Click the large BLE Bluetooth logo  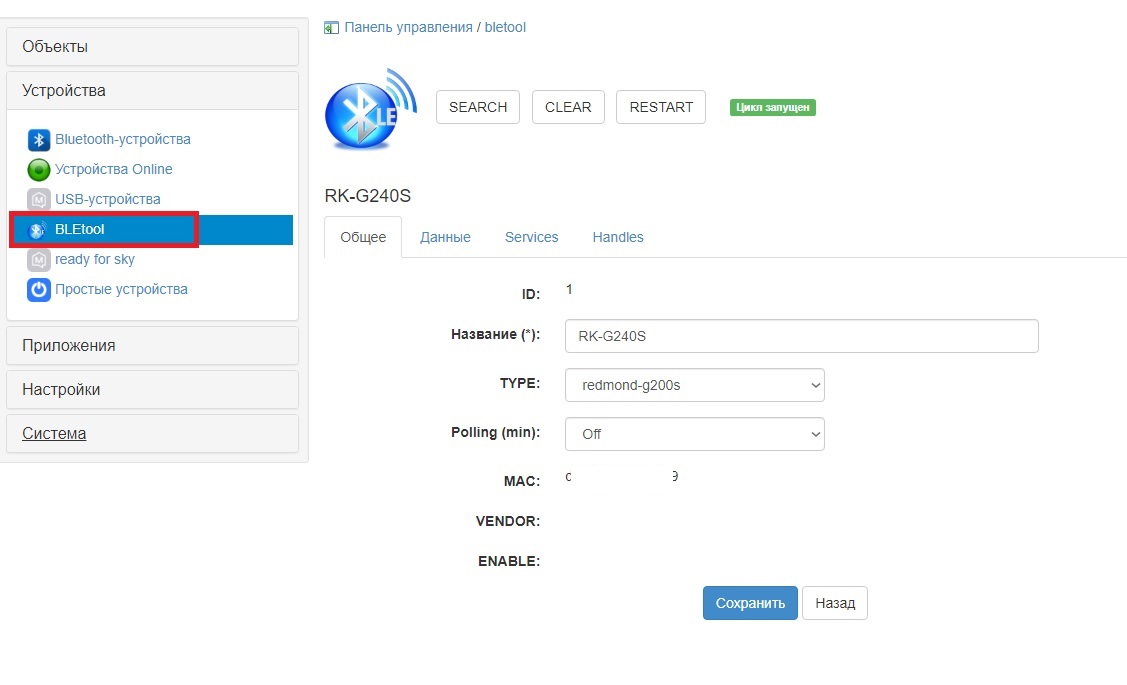(371, 109)
